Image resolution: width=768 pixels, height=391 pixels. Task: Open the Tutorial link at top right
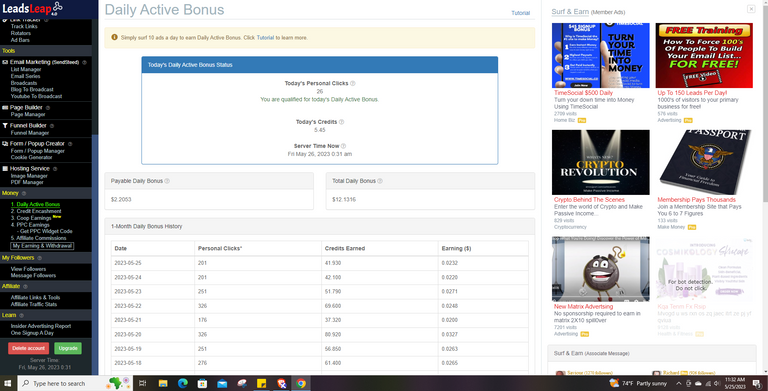point(520,13)
